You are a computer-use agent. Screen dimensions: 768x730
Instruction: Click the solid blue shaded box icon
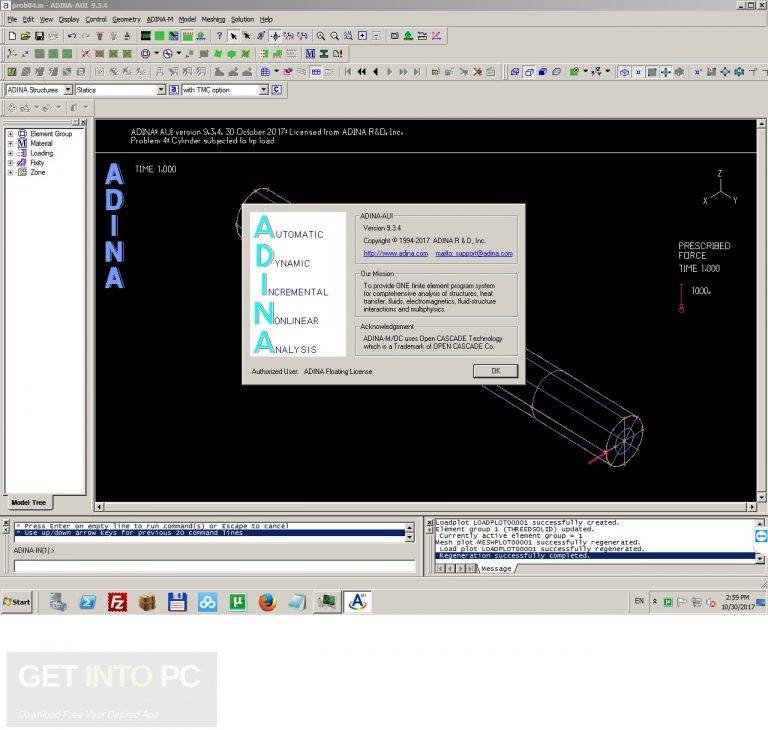[x=543, y=72]
